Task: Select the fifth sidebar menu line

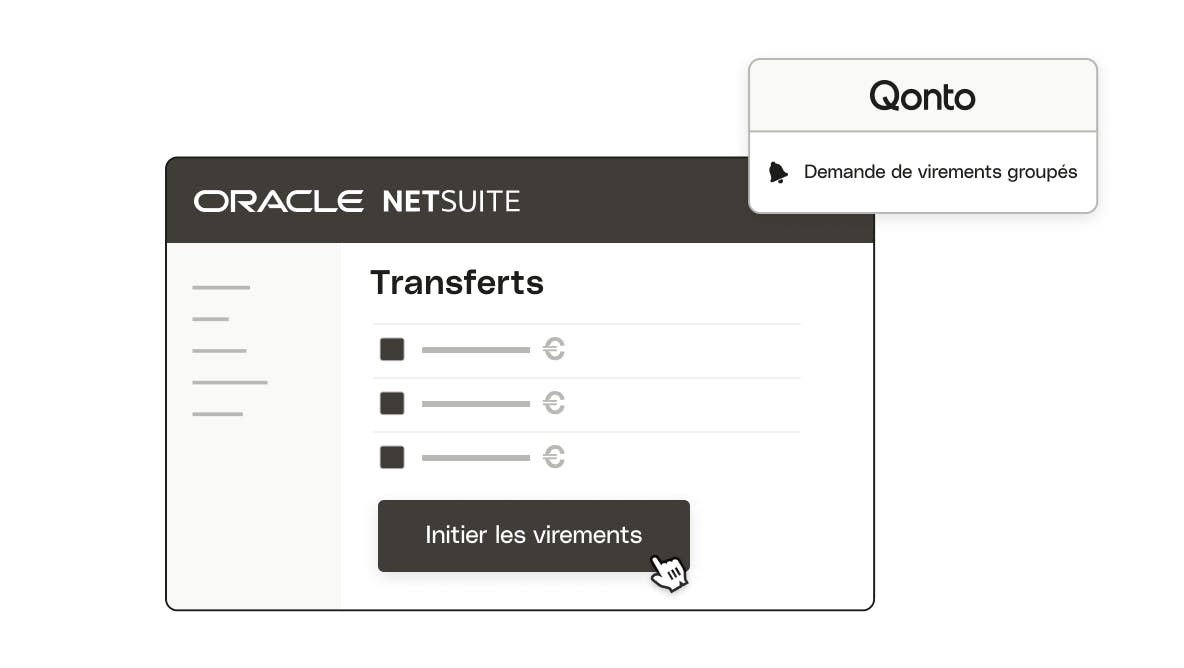Action: pyautogui.click(x=217, y=414)
